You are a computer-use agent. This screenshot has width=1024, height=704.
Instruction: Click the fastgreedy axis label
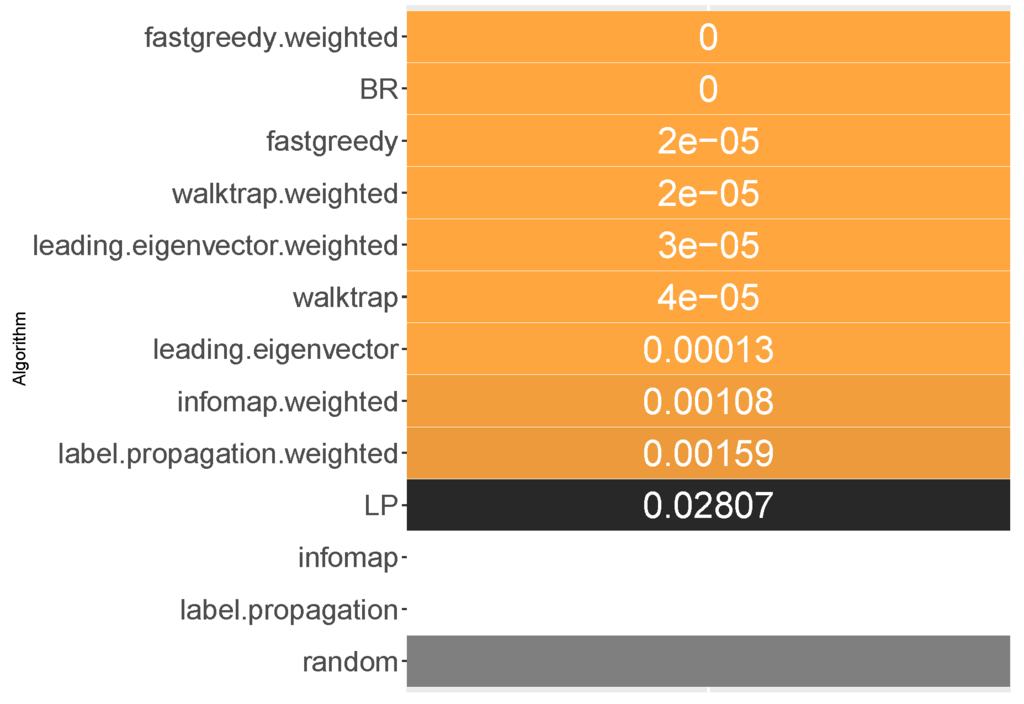coord(331,142)
